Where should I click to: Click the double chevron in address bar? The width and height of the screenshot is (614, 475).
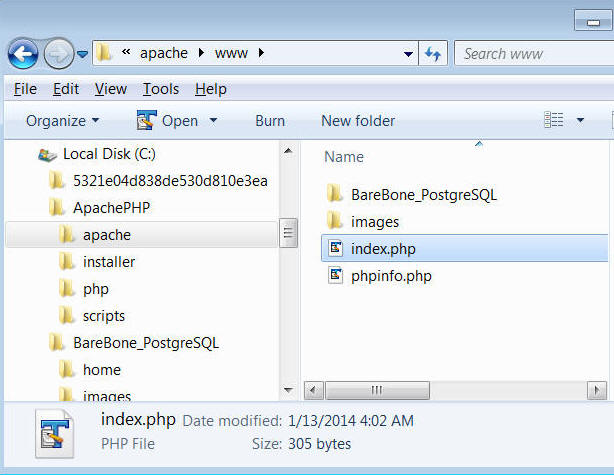click(126, 52)
